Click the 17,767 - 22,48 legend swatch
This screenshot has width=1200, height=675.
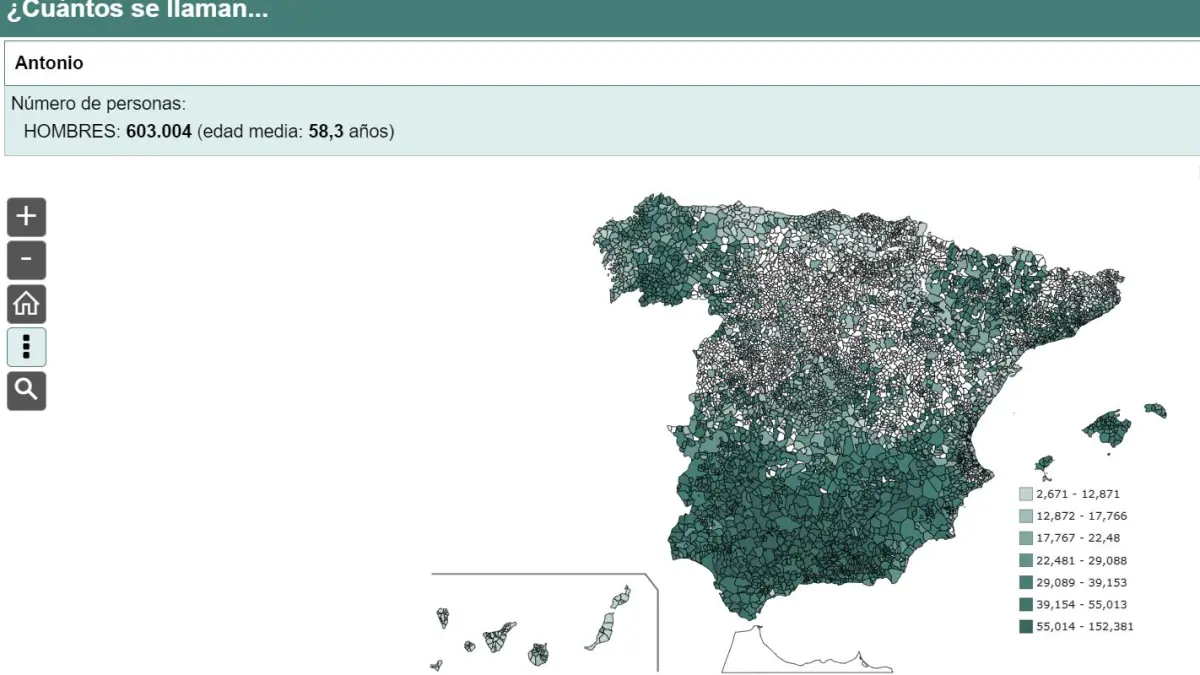1026,538
